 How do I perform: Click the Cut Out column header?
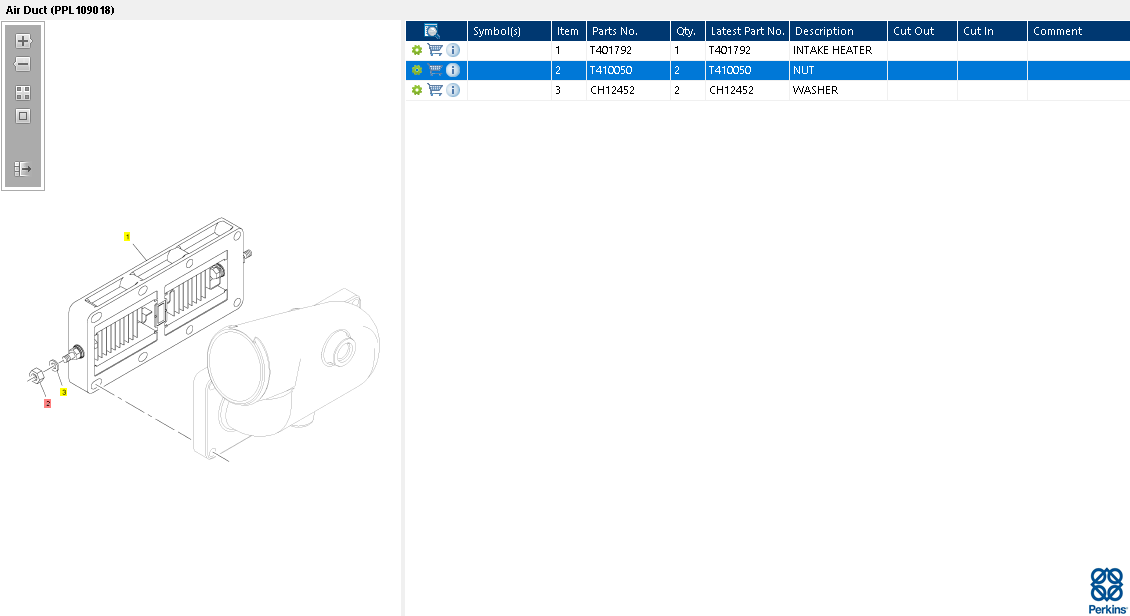[922, 31]
